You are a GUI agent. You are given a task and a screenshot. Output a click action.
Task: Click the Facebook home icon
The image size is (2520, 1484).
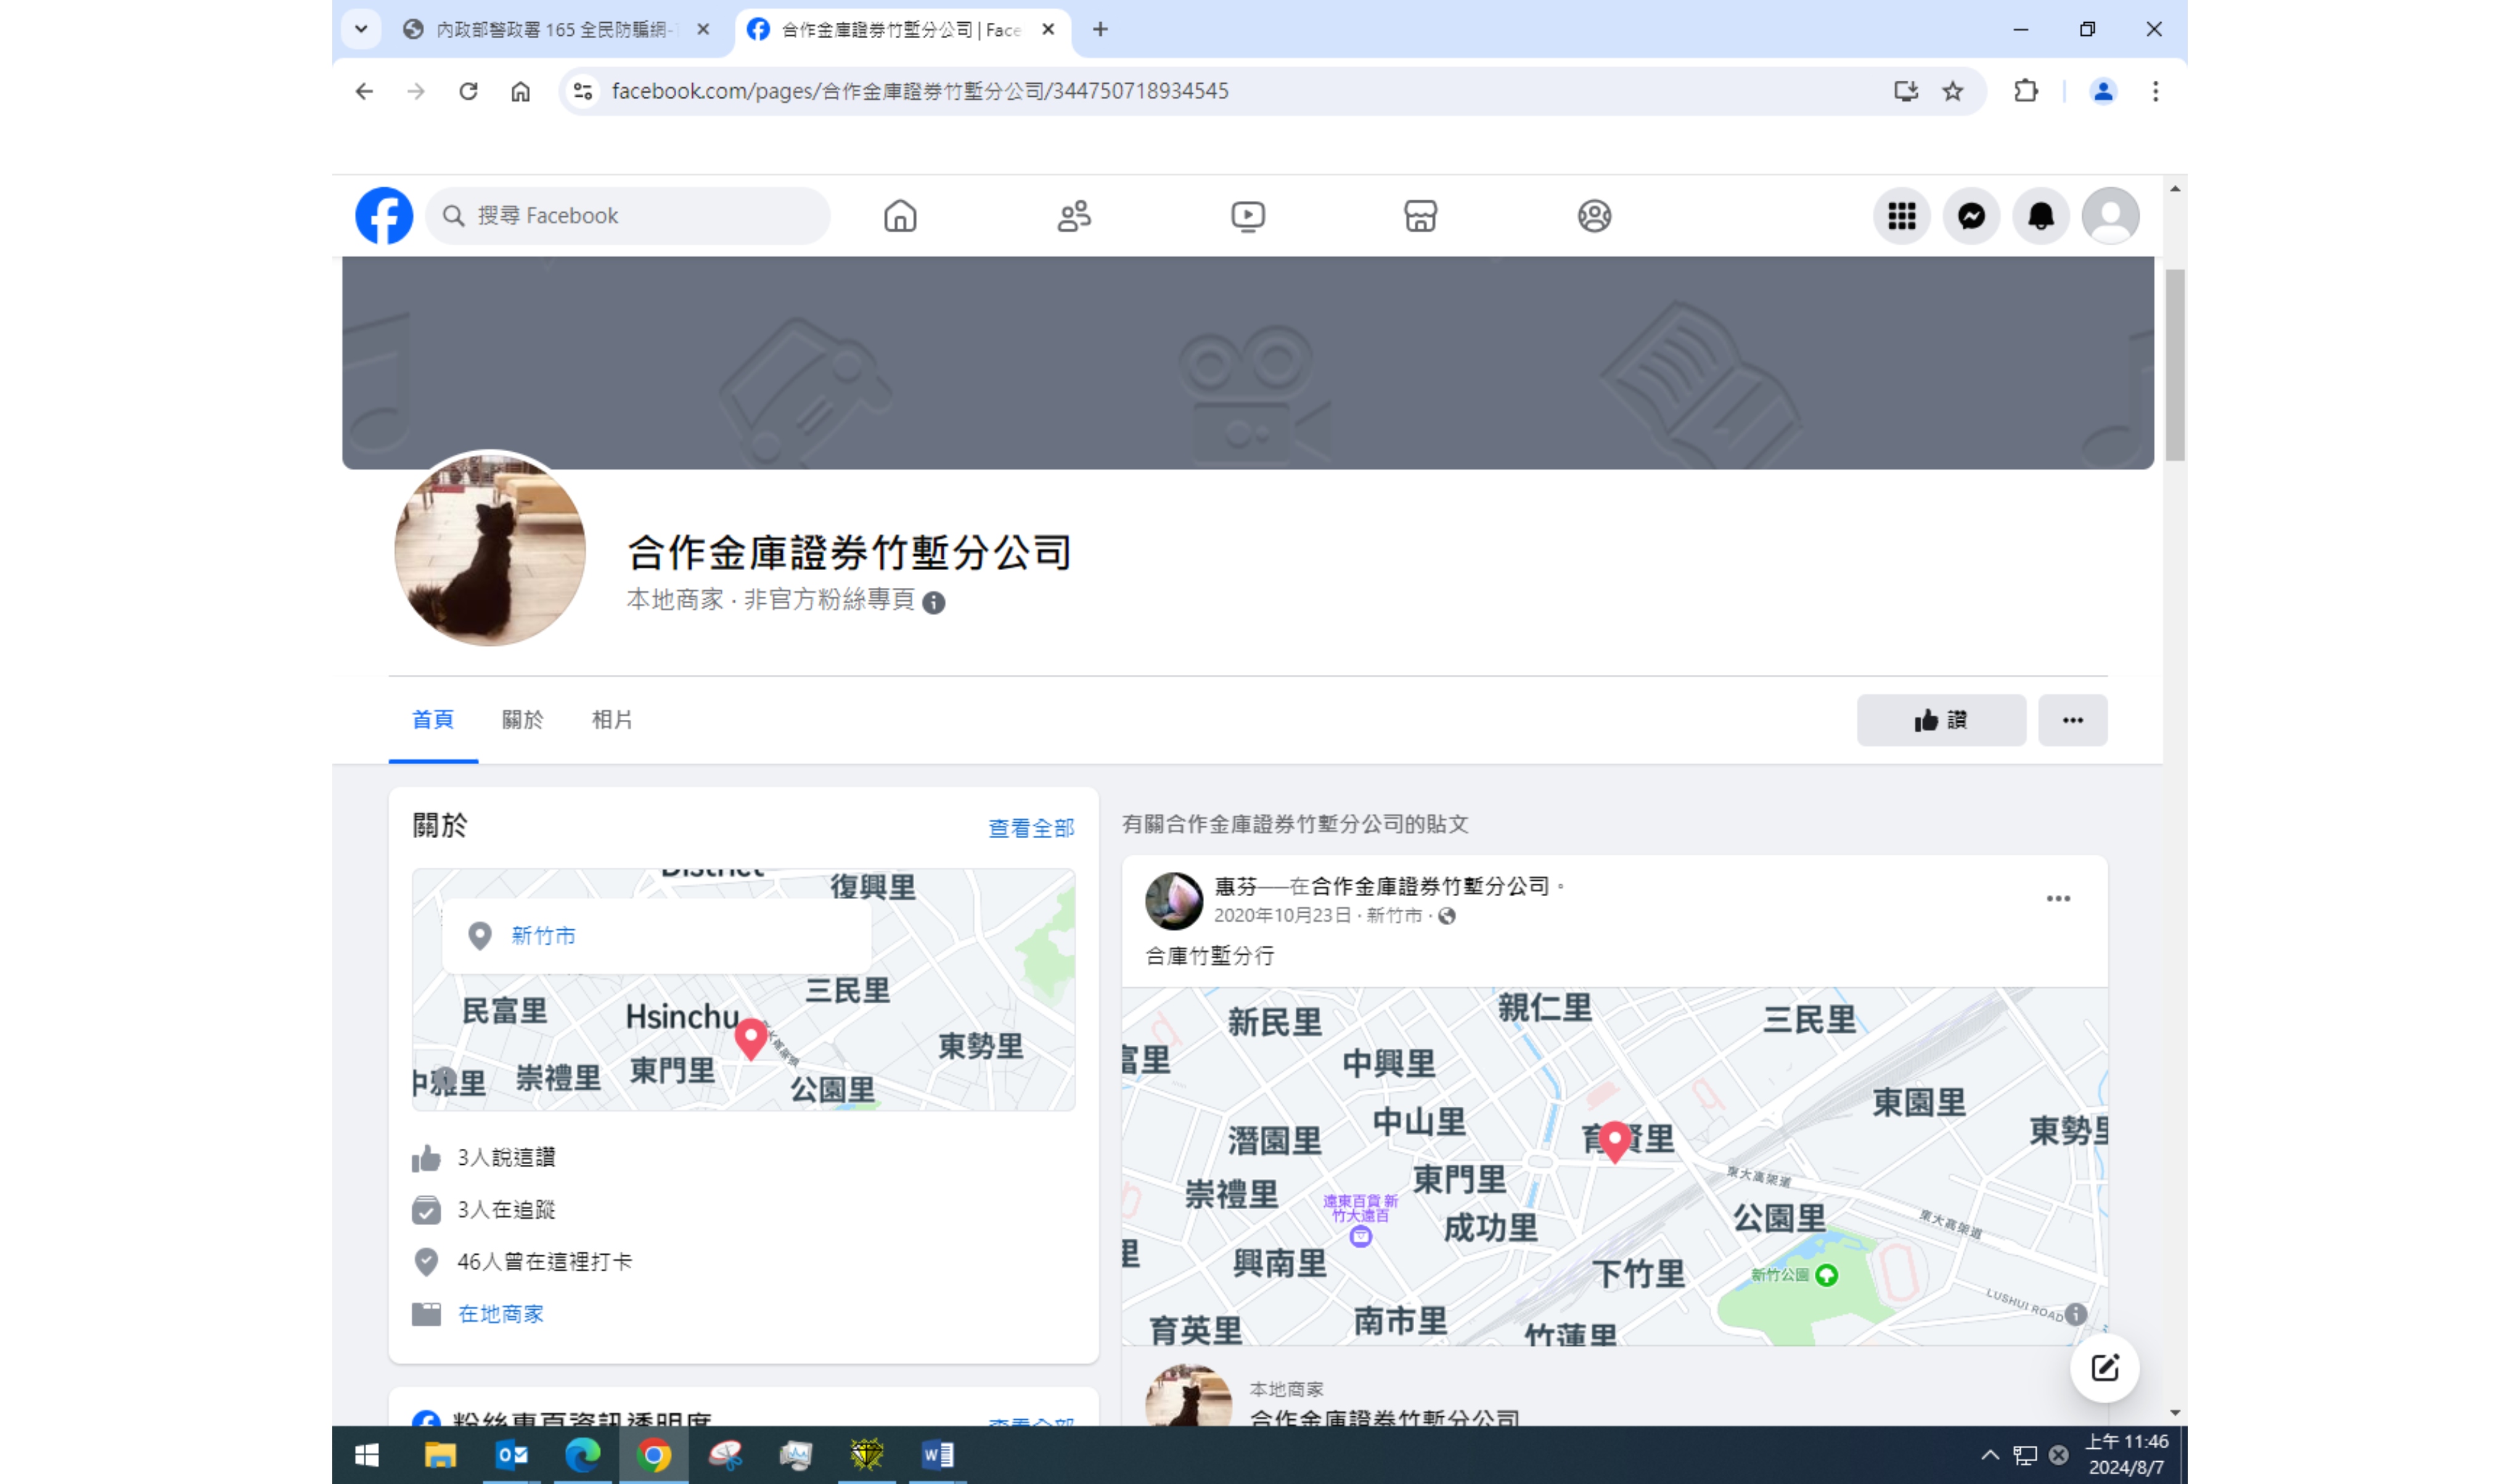click(900, 216)
